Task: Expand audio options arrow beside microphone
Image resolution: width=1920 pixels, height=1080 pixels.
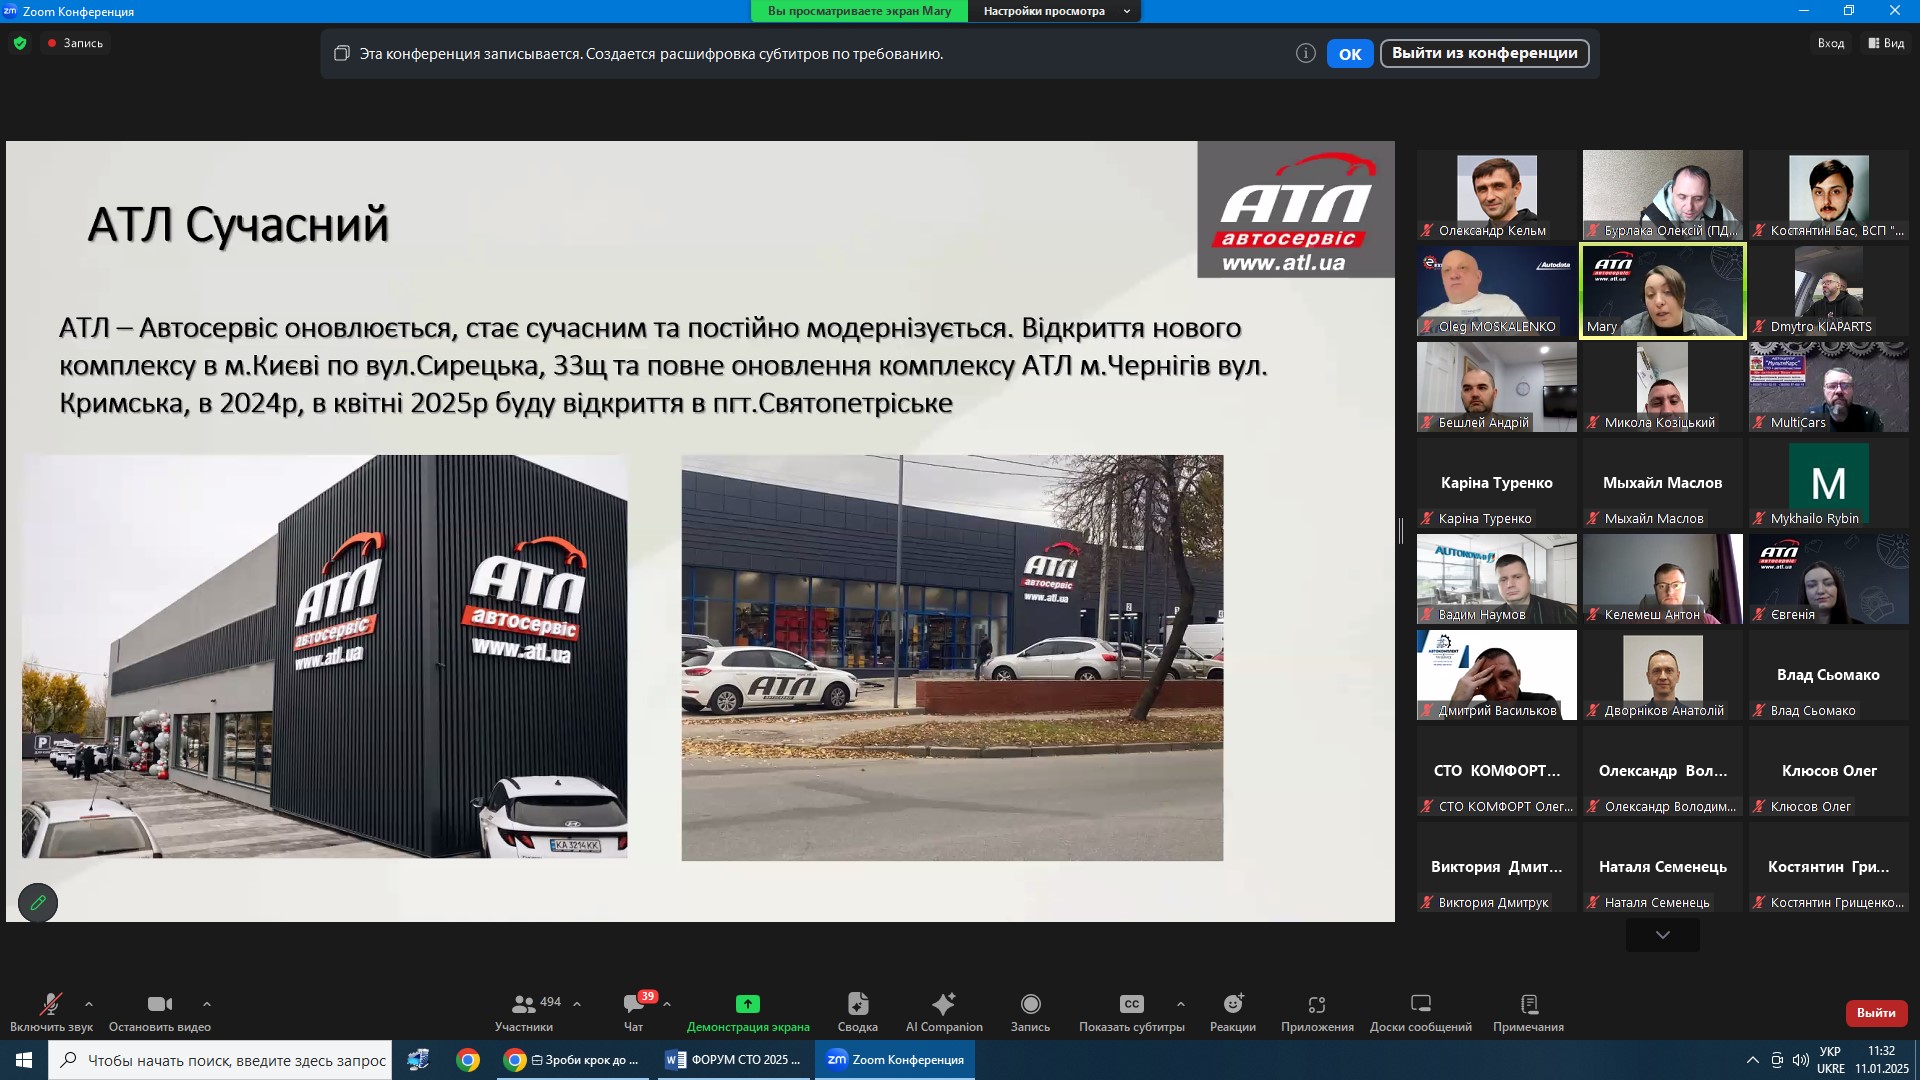Action: 89,1004
